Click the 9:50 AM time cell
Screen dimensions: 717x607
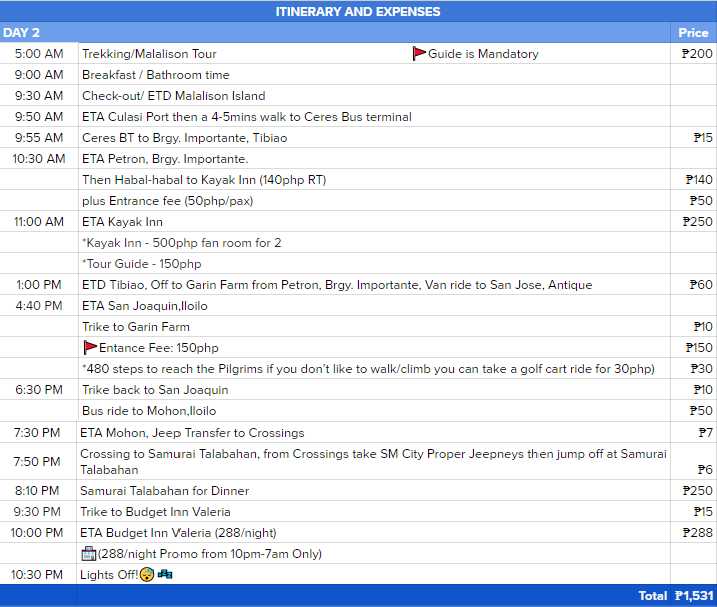point(39,117)
